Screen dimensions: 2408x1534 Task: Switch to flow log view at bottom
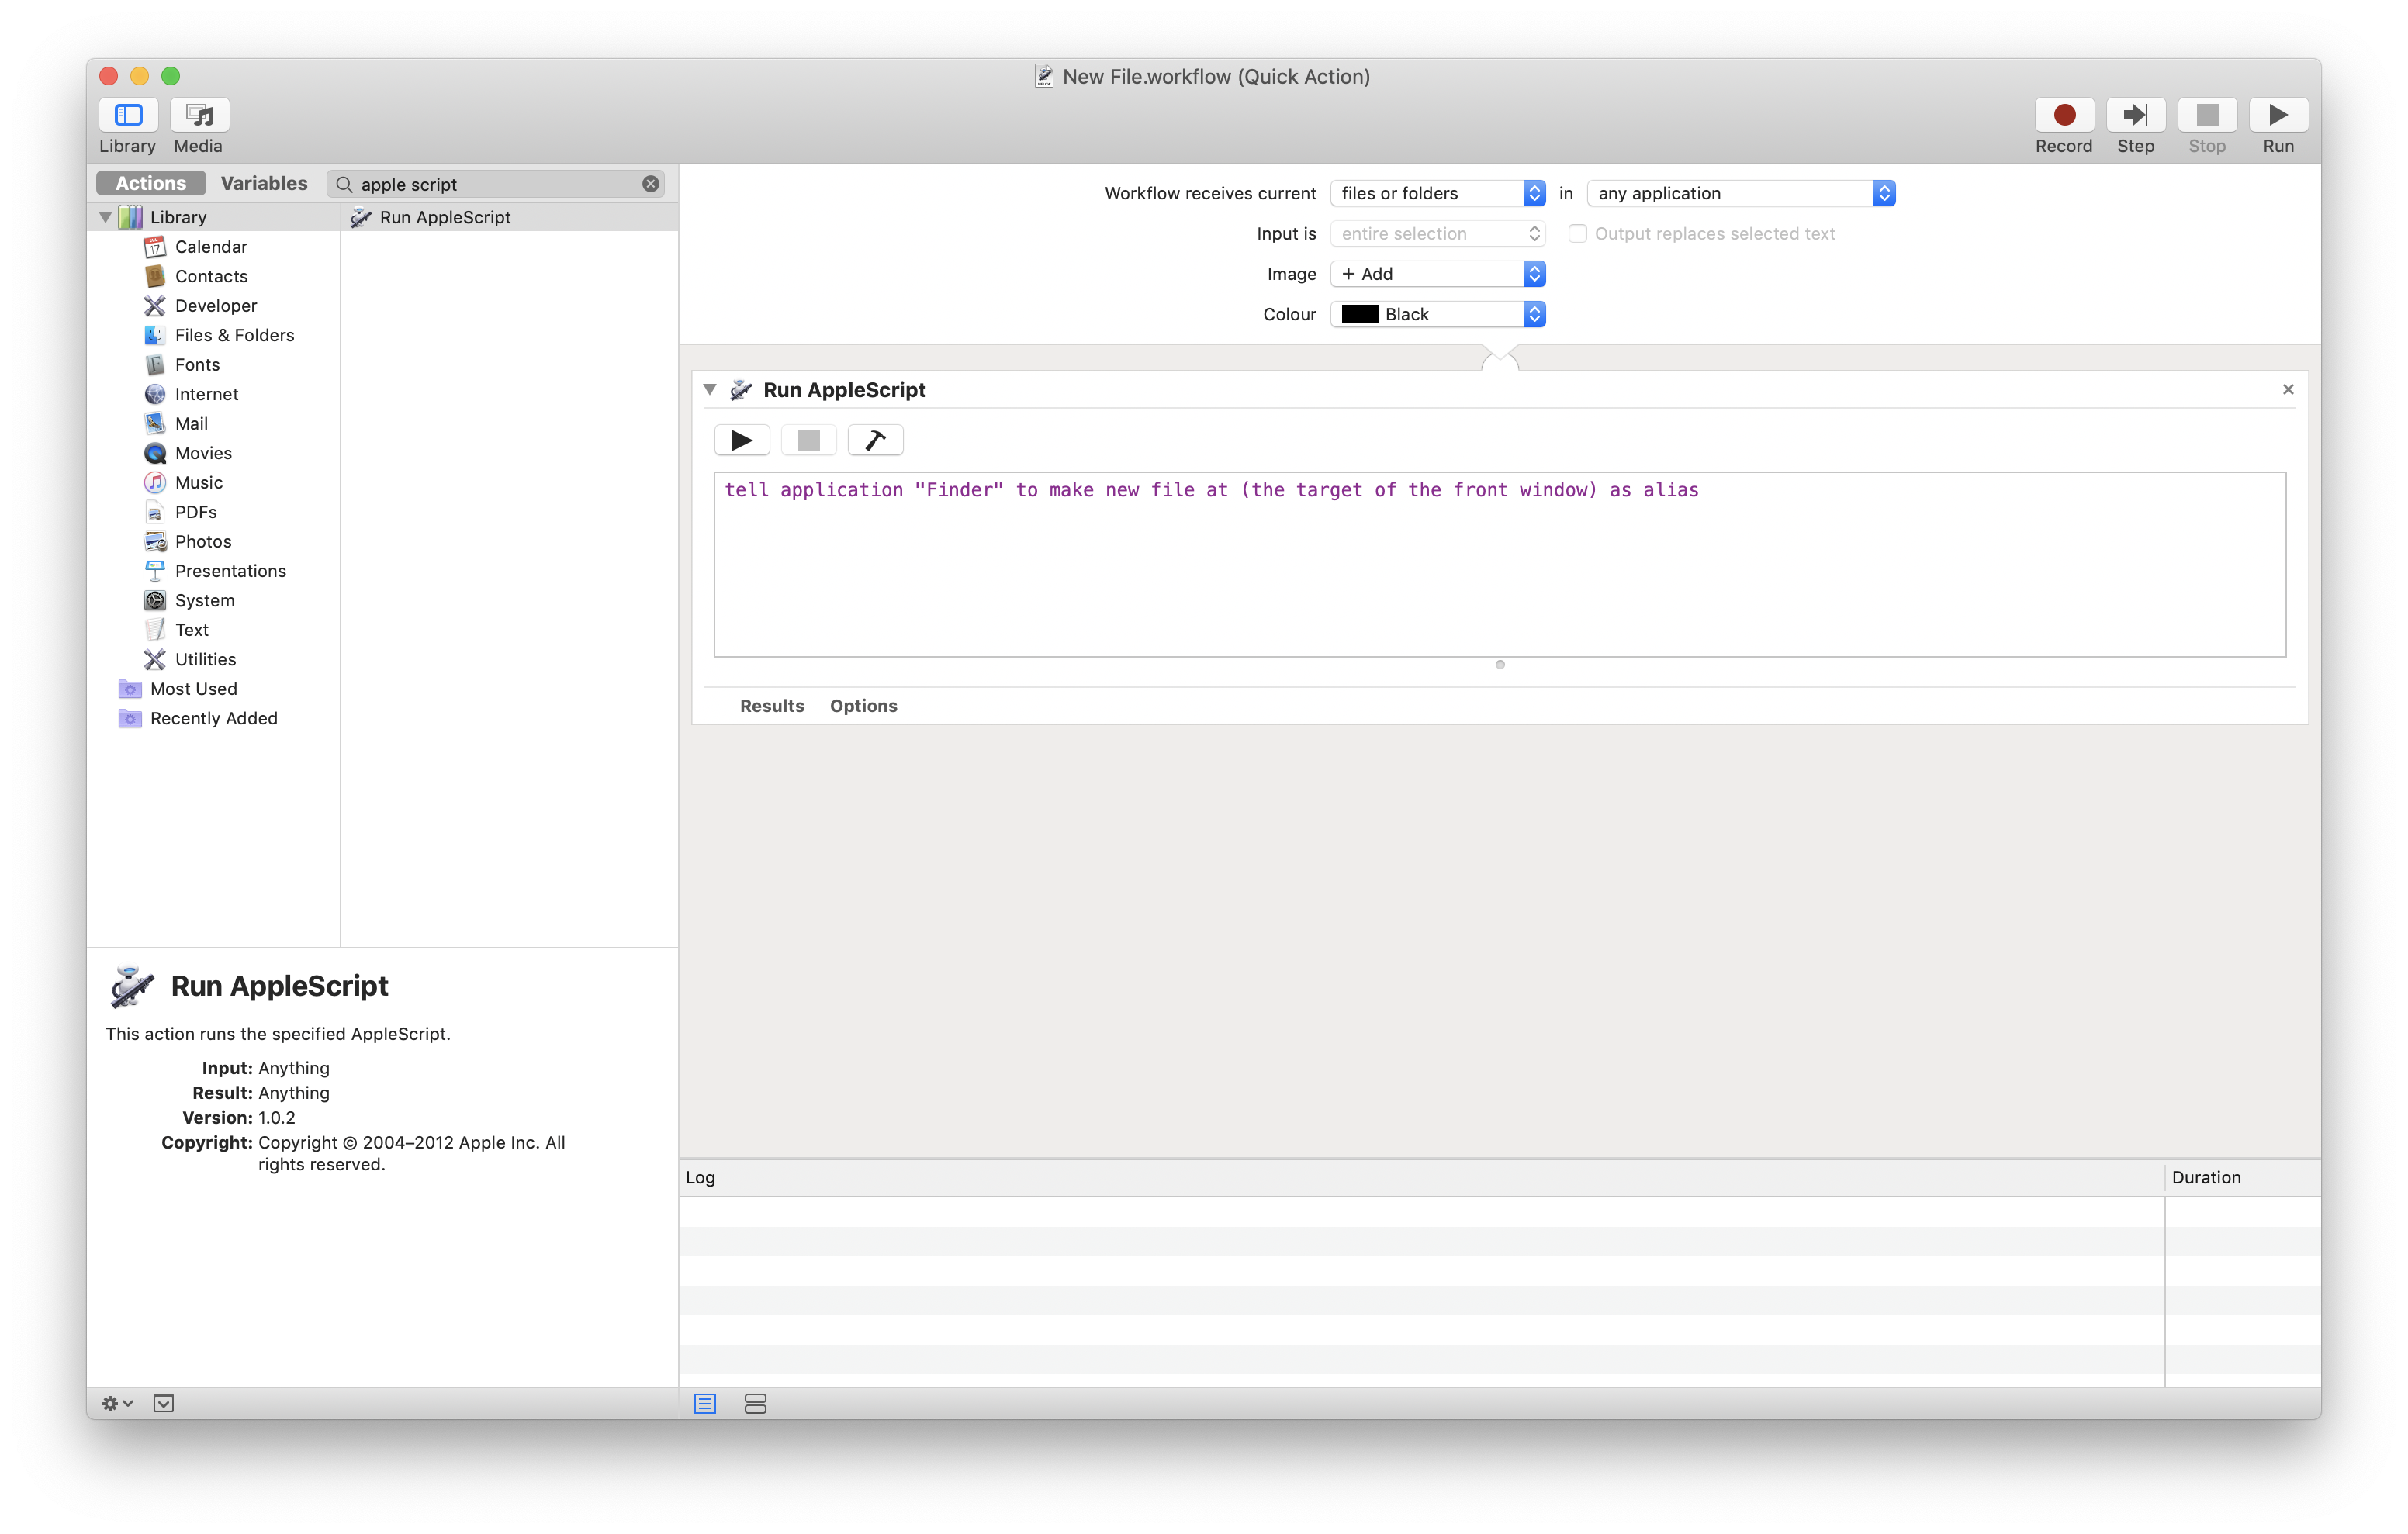click(x=755, y=1403)
